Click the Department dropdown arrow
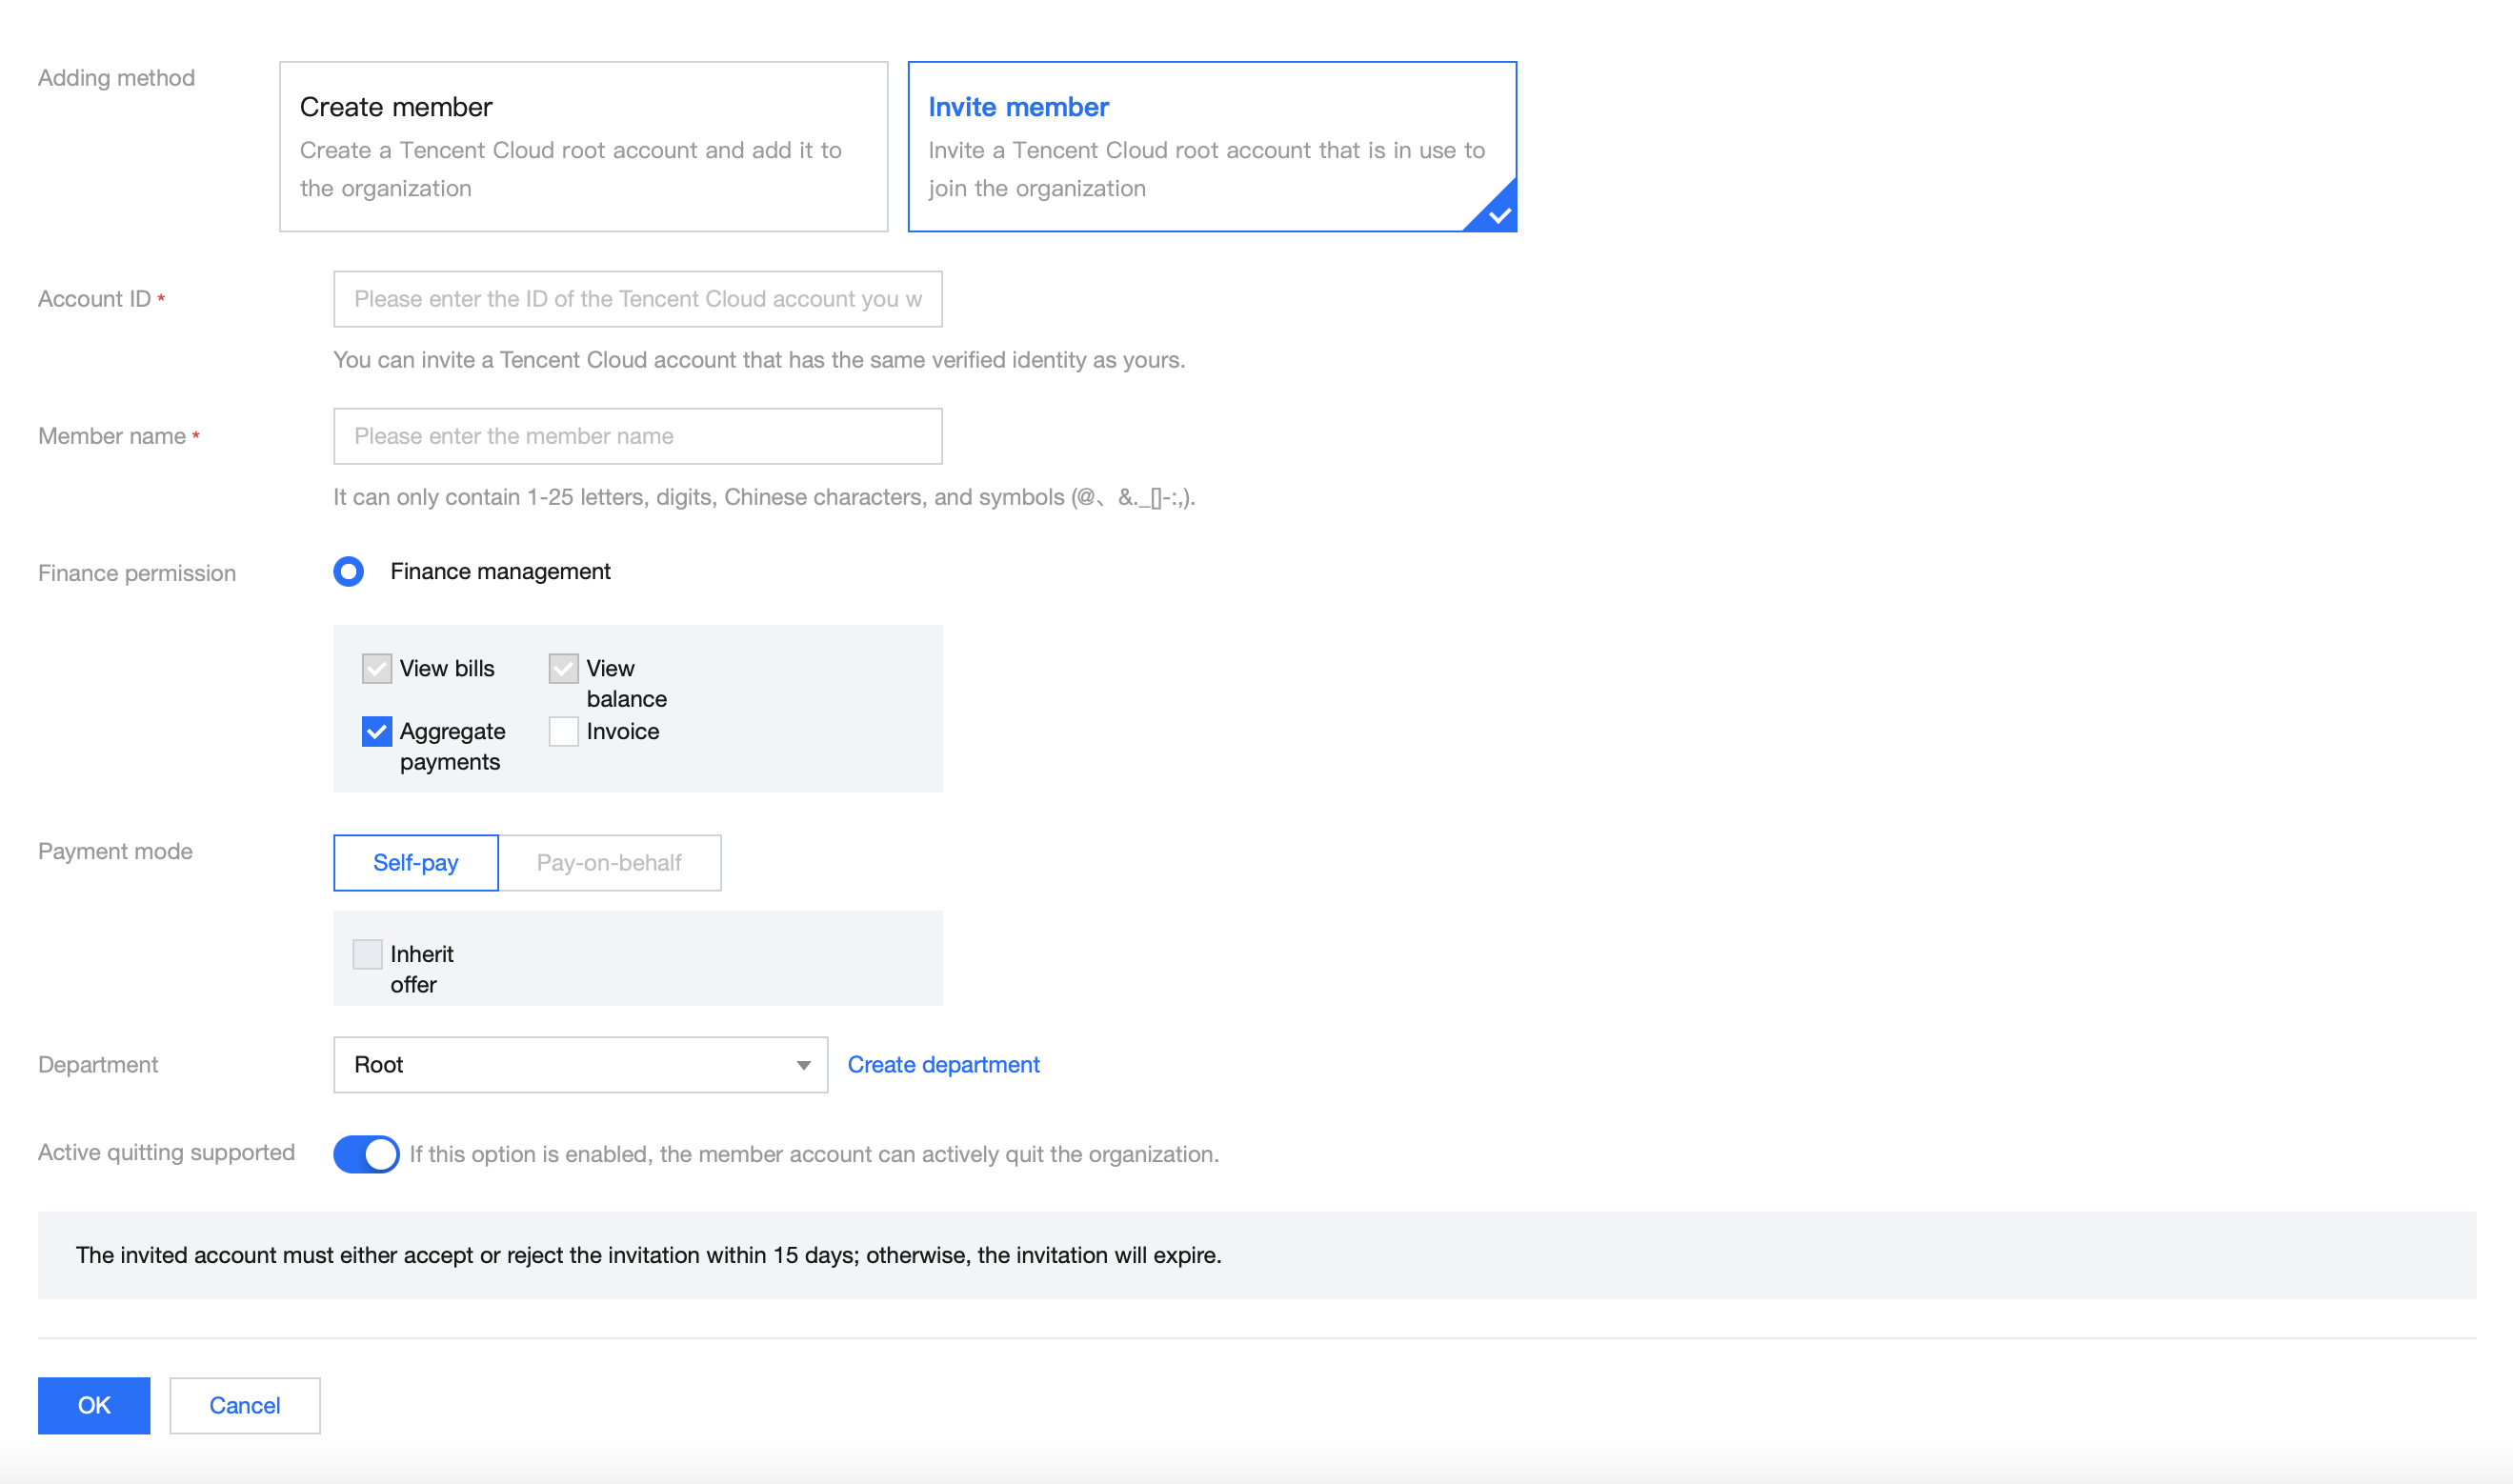Image resolution: width=2513 pixels, height=1484 pixels. click(803, 1065)
